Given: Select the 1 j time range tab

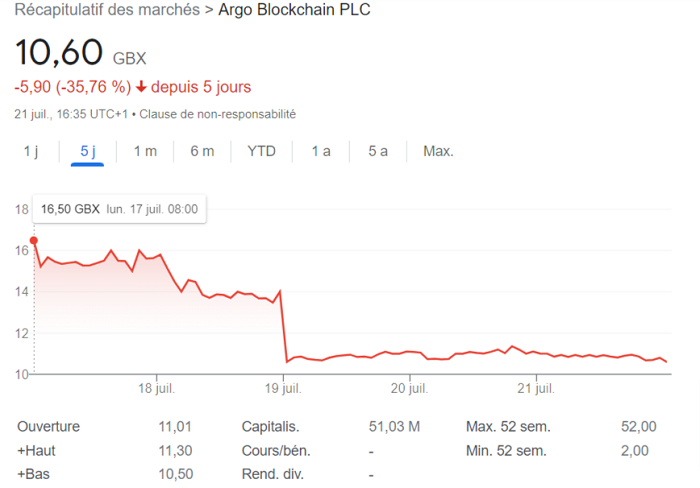Looking at the screenshot, I should click(x=31, y=151).
